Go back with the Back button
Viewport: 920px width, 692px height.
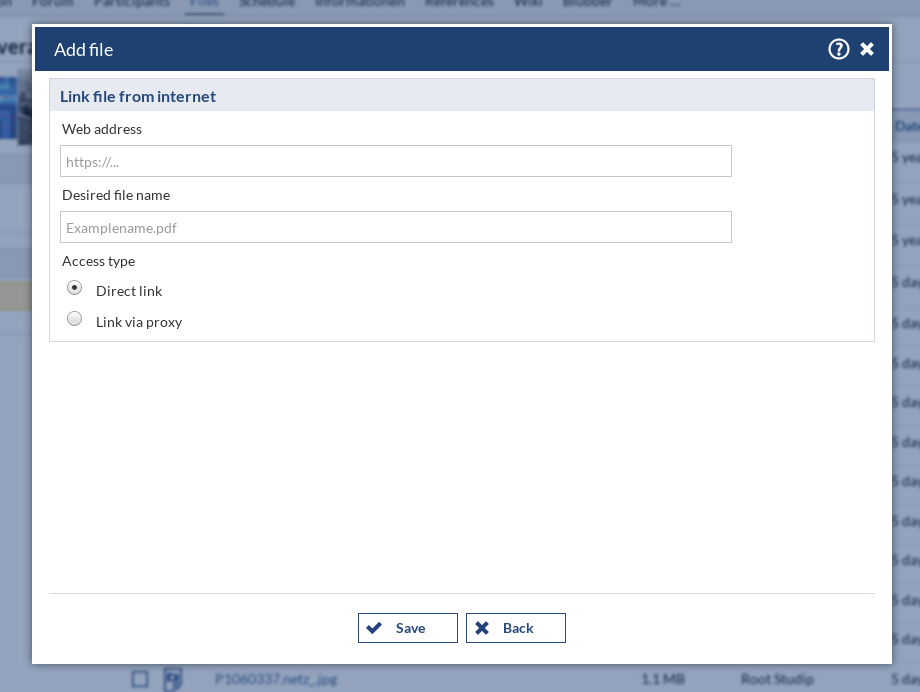515,628
